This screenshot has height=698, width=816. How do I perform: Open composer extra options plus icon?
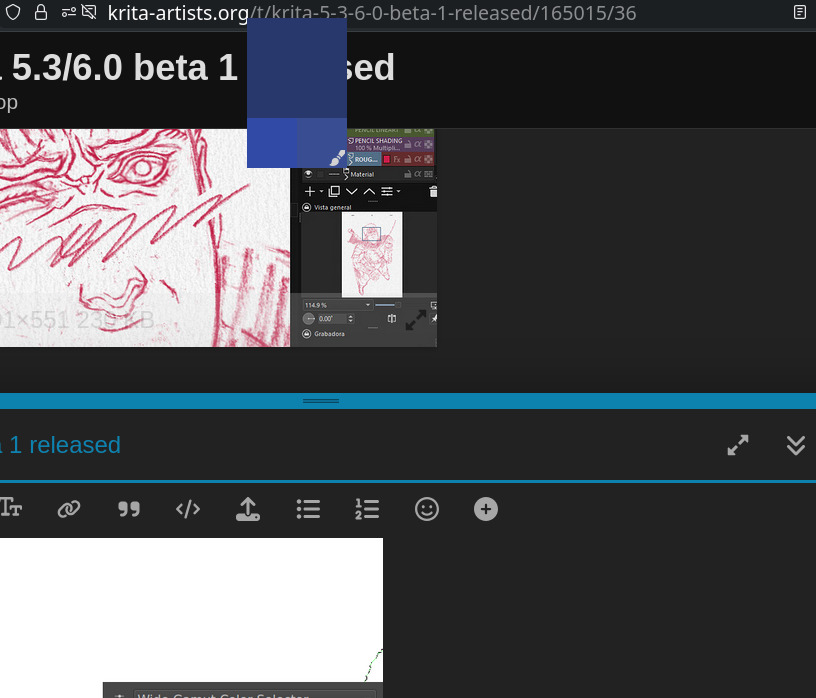tap(486, 509)
